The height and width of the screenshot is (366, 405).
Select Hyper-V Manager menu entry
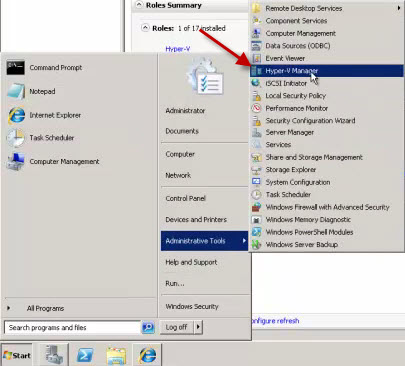pos(327,71)
